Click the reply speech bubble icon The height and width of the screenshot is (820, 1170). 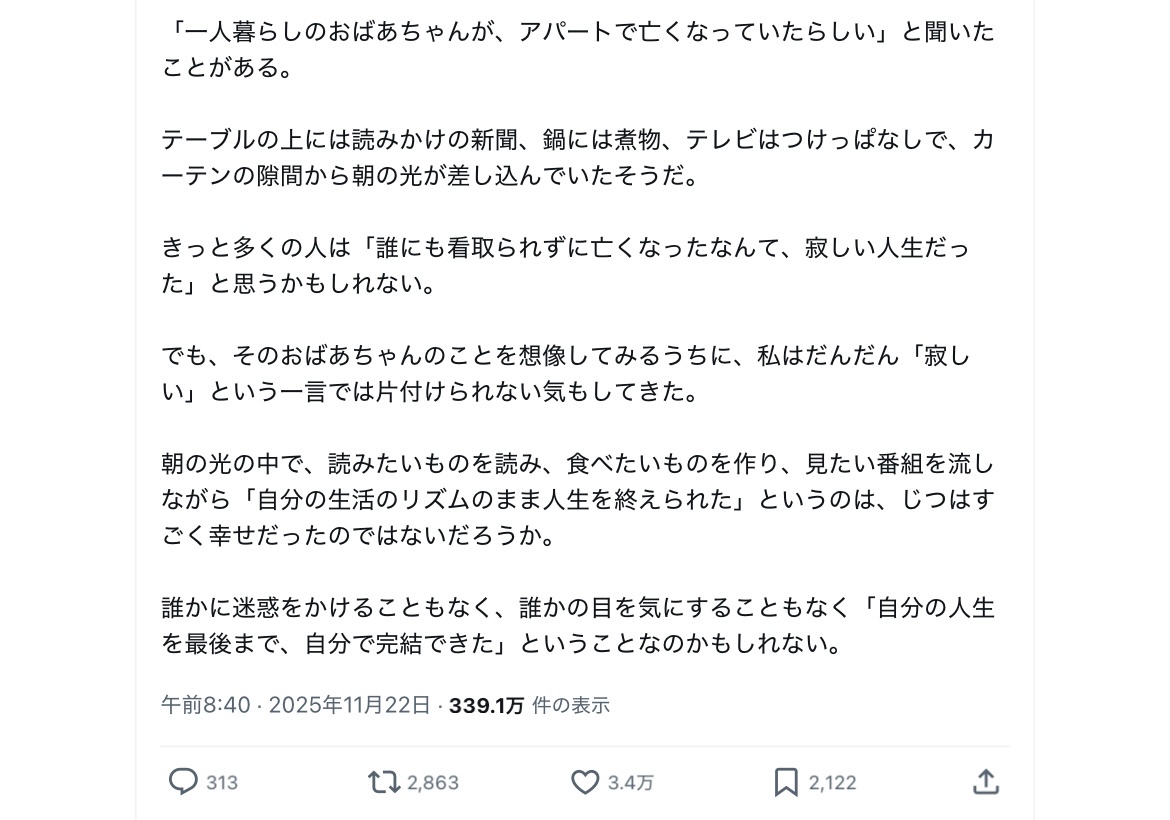click(x=183, y=782)
